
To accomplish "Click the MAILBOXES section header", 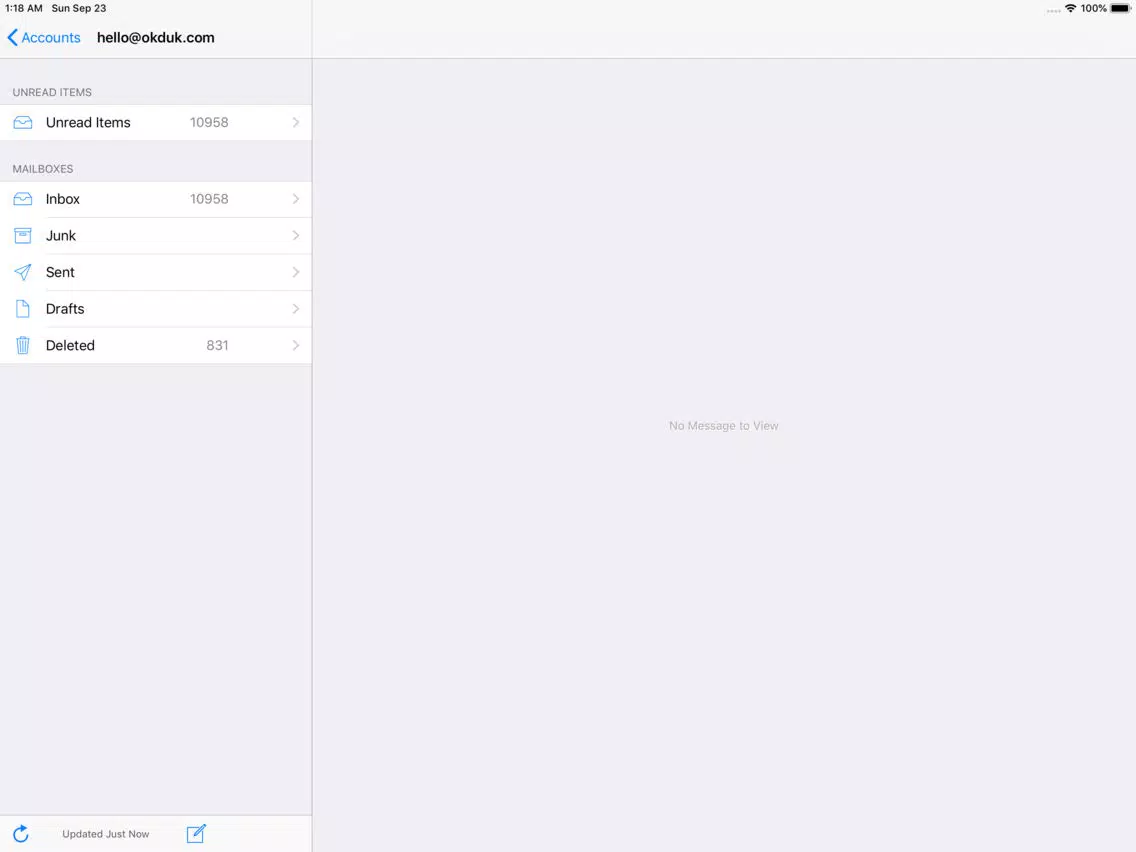I will pos(43,169).
